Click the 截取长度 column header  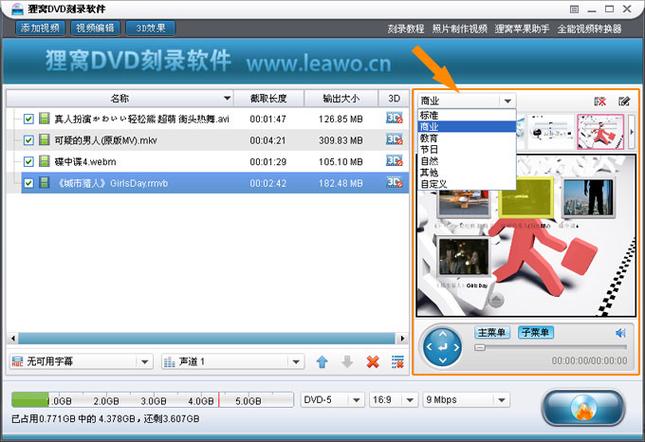click(x=269, y=99)
